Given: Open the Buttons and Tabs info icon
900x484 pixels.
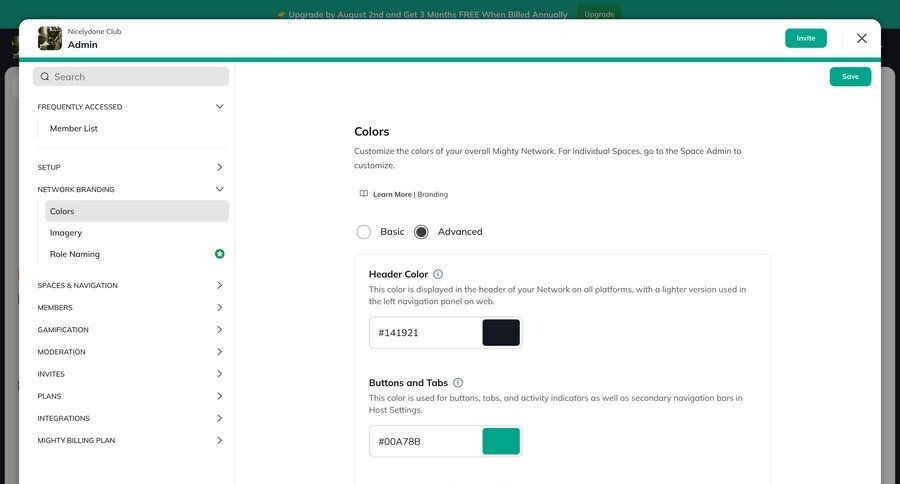Looking at the screenshot, I should 458,382.
